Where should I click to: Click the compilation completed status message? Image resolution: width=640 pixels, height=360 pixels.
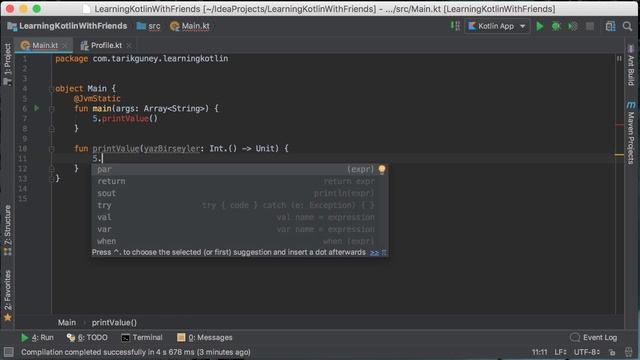point(136,352)
